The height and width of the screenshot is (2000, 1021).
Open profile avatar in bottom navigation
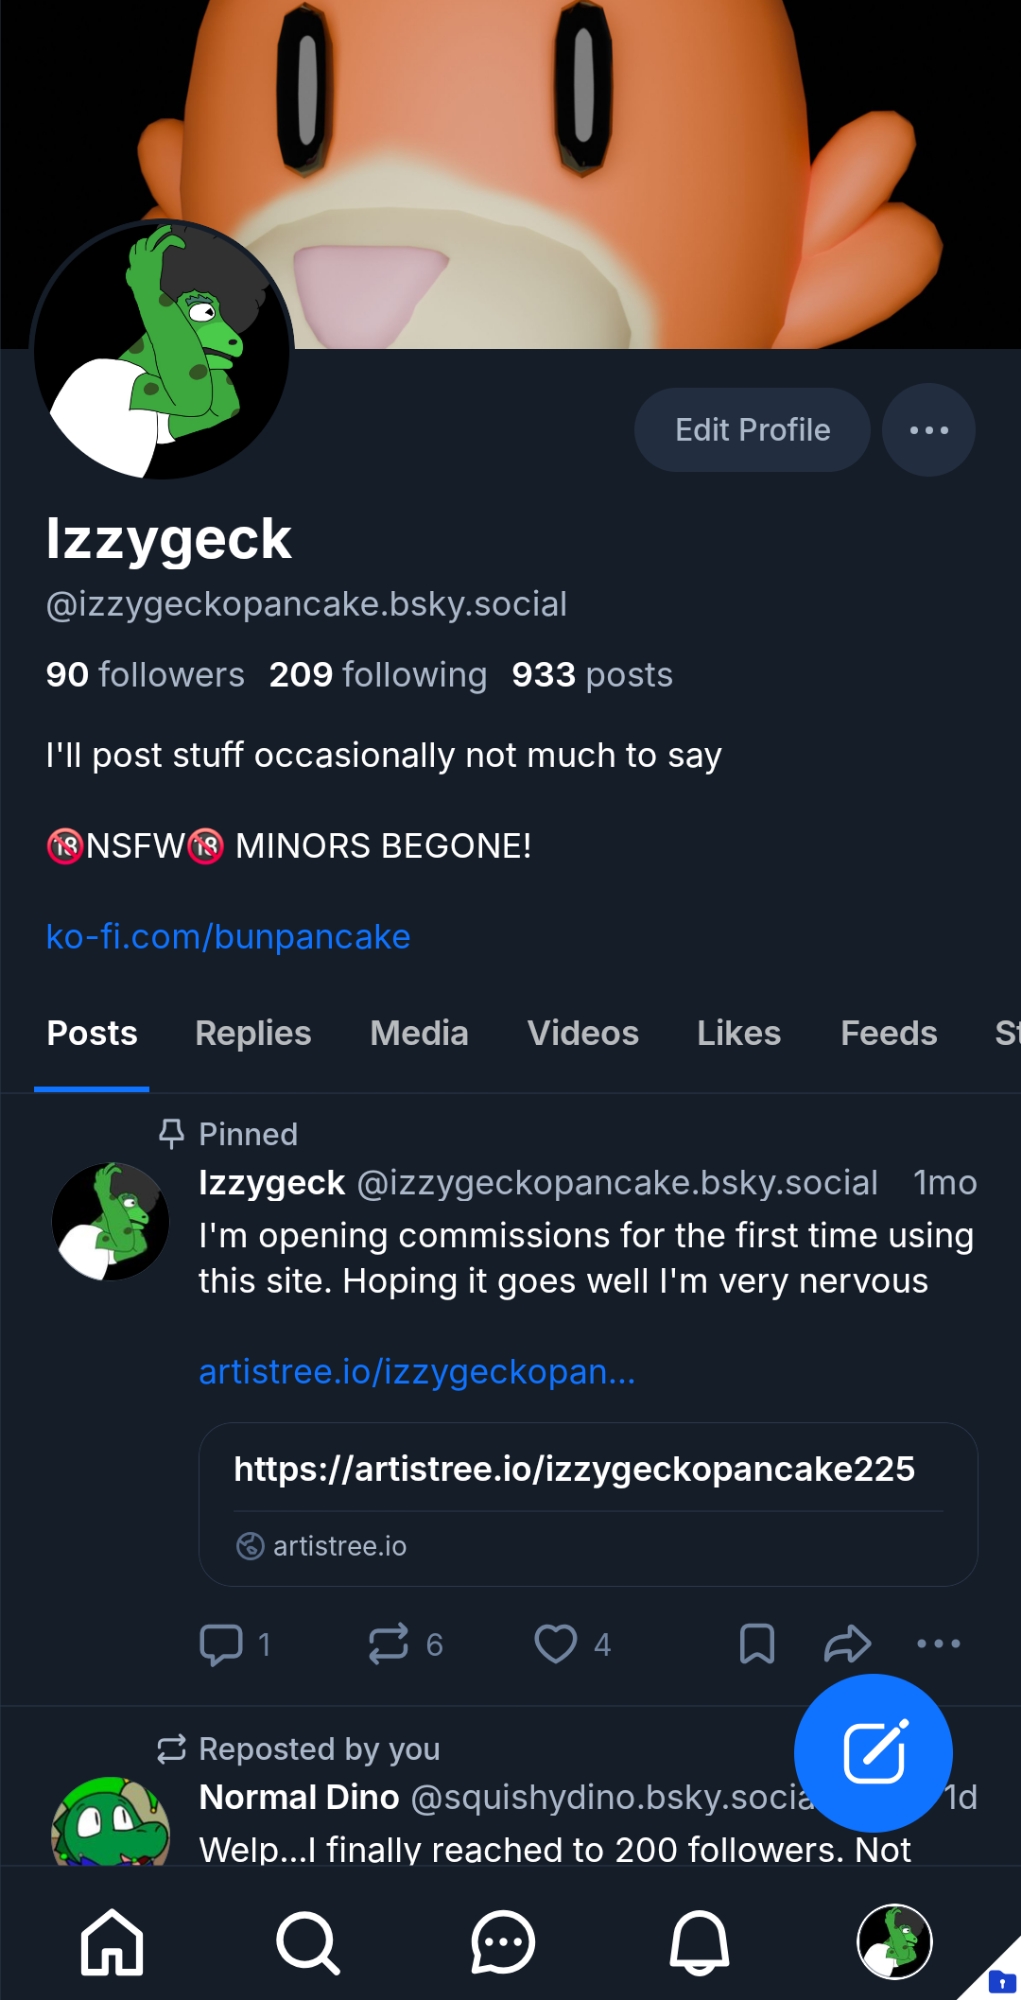(x=894, y=1942)
